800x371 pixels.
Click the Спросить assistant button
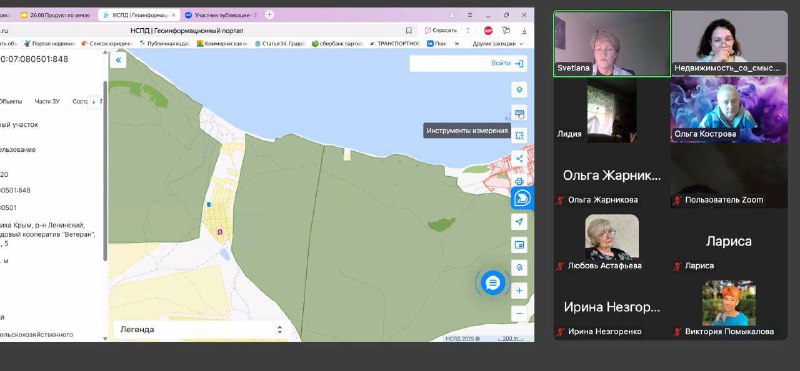coord(441,31)
